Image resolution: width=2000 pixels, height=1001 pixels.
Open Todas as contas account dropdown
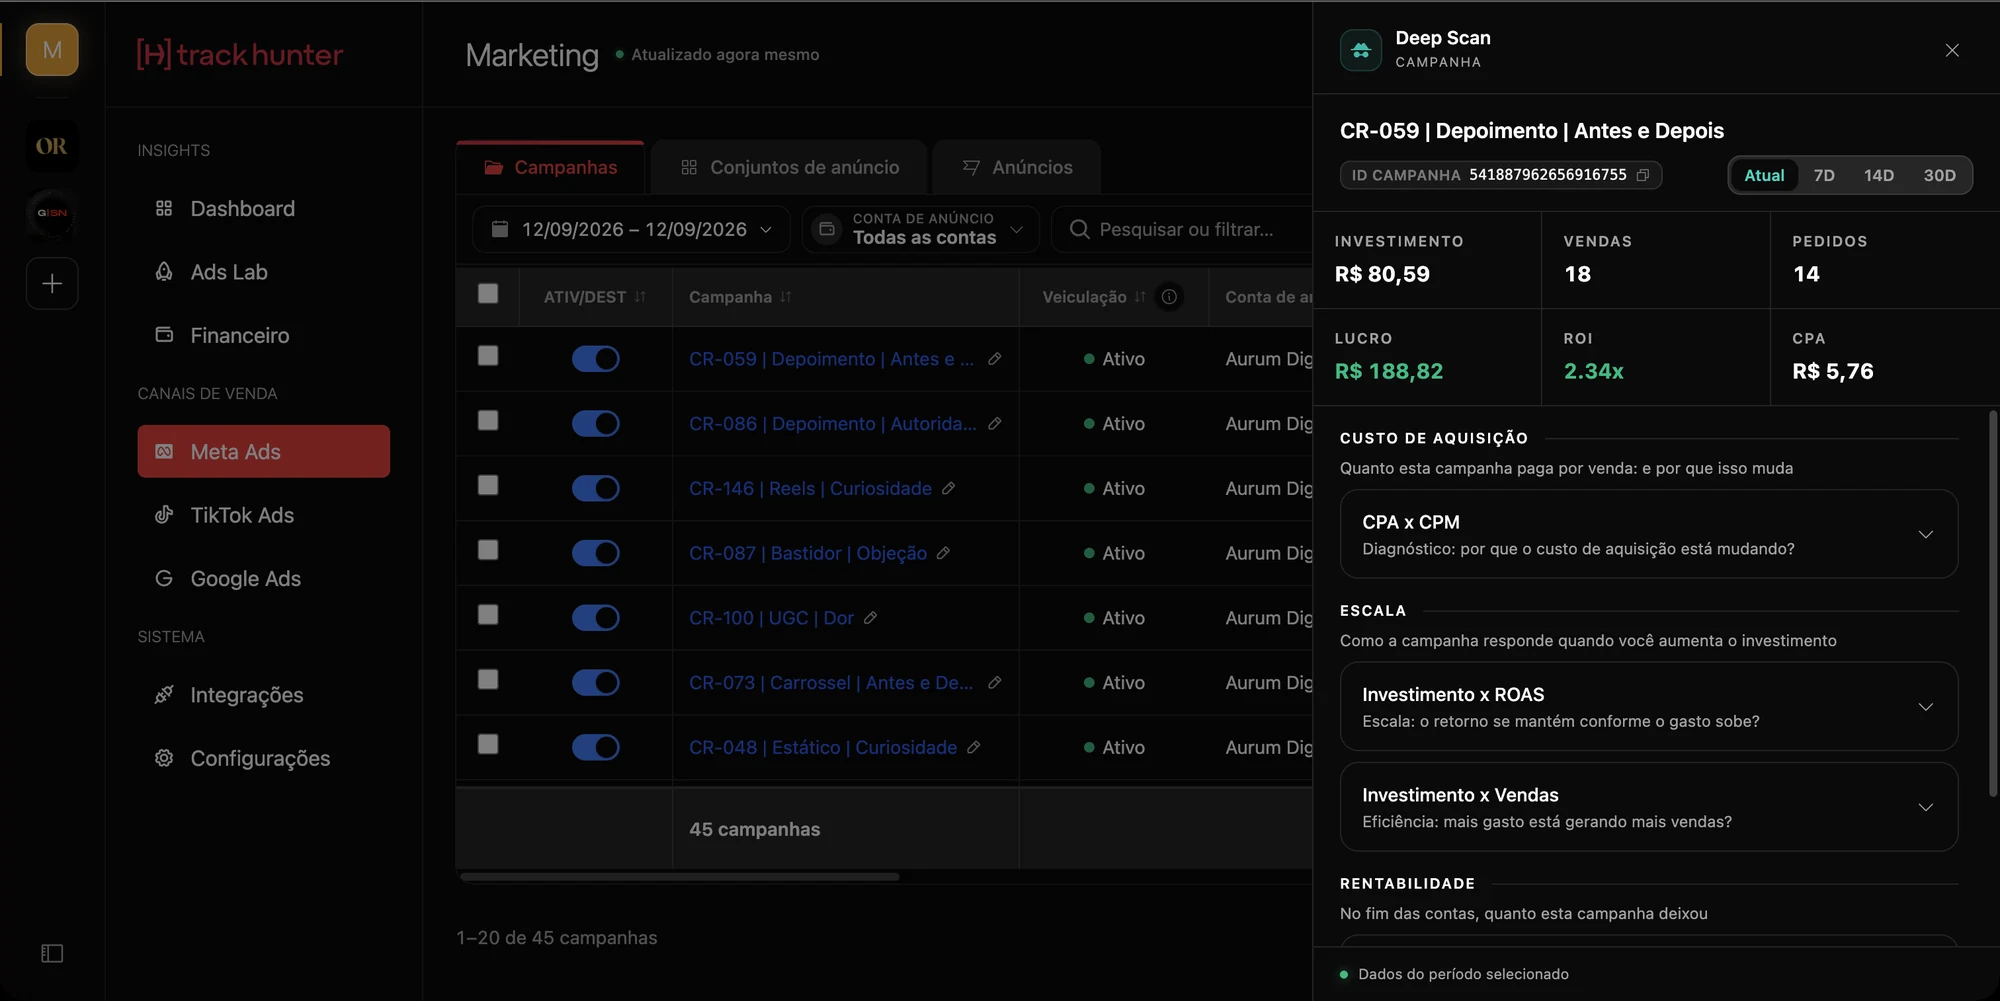(920, 229)
